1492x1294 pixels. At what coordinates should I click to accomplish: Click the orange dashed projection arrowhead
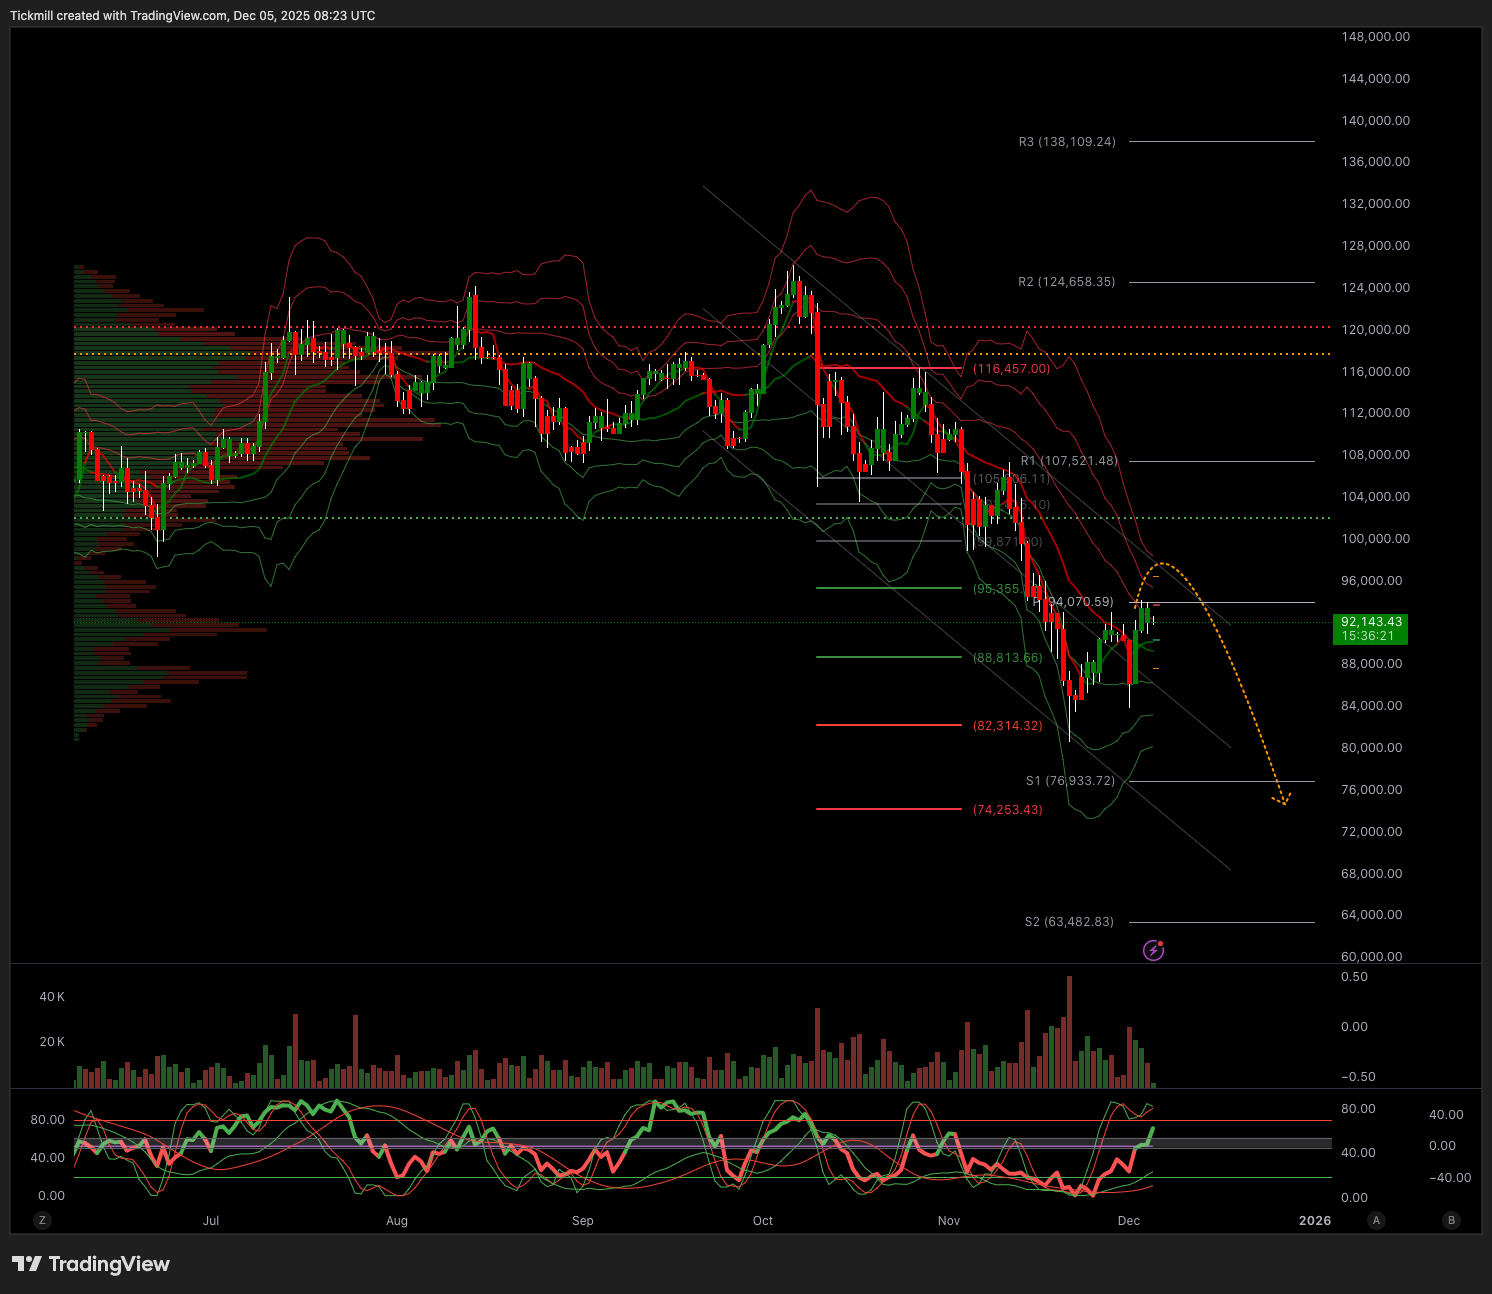[x=1282, y=799]
